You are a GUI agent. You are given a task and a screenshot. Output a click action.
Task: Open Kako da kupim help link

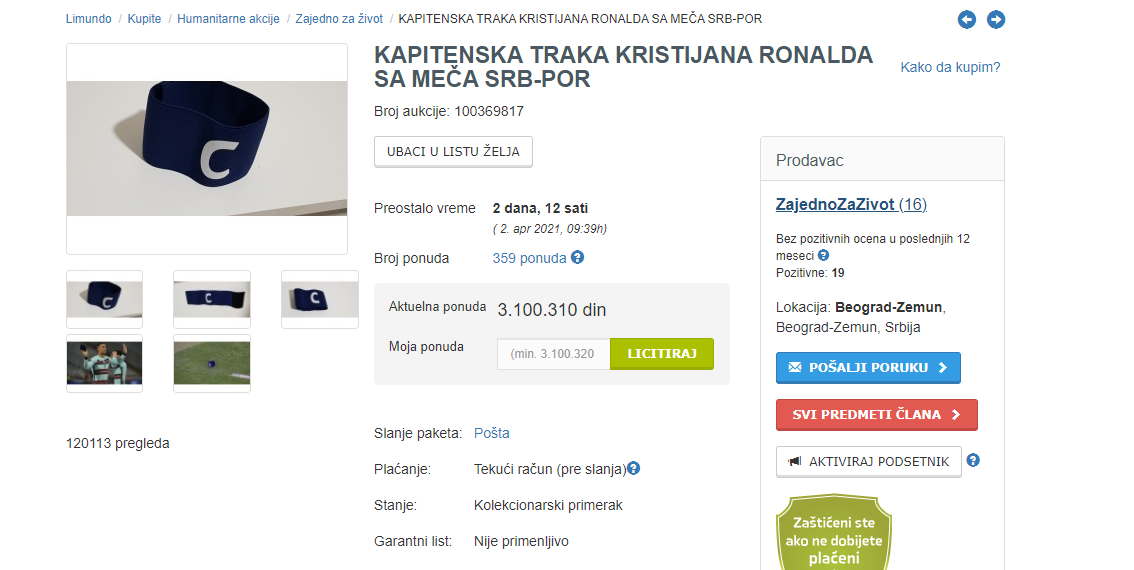[x=950, y=67]
